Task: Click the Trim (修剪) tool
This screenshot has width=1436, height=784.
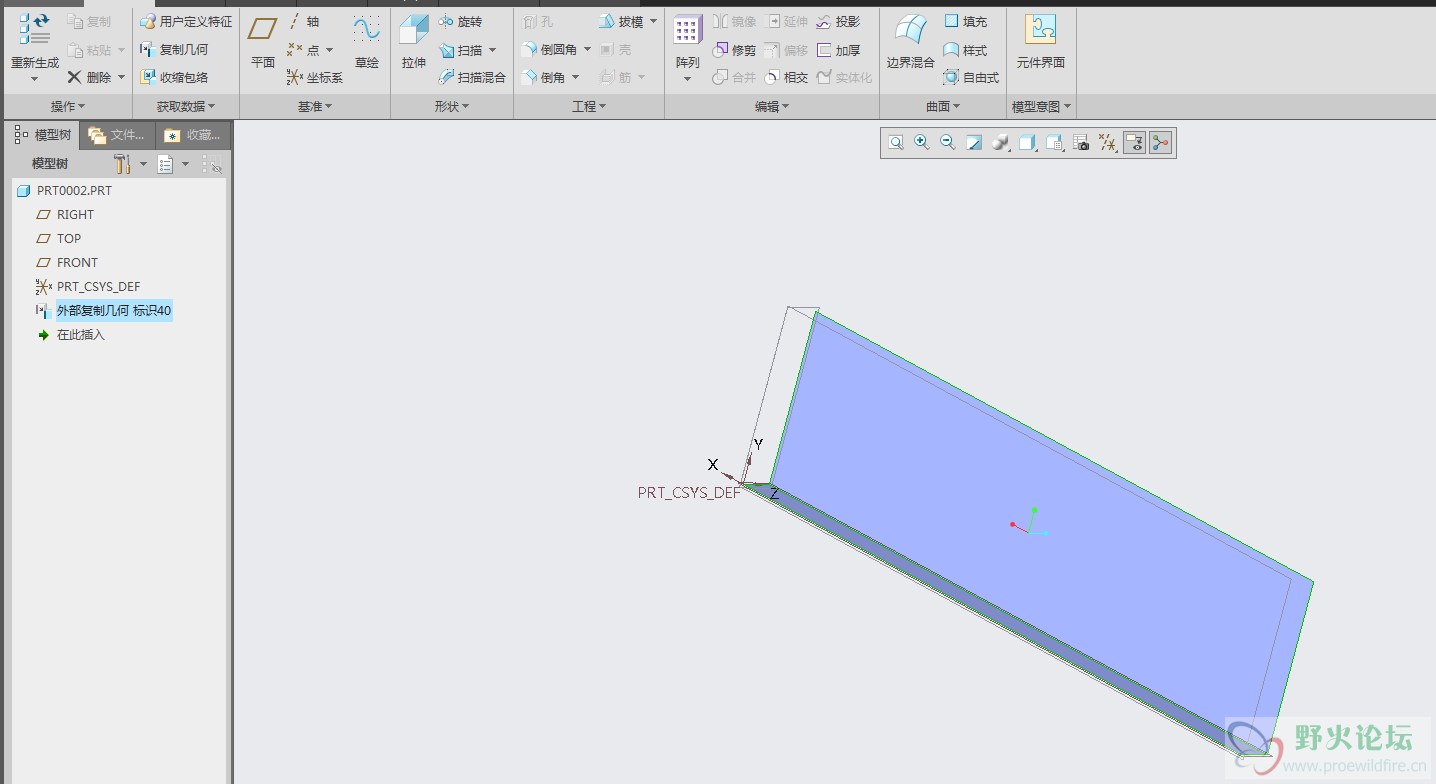Action: pos(734,49)
